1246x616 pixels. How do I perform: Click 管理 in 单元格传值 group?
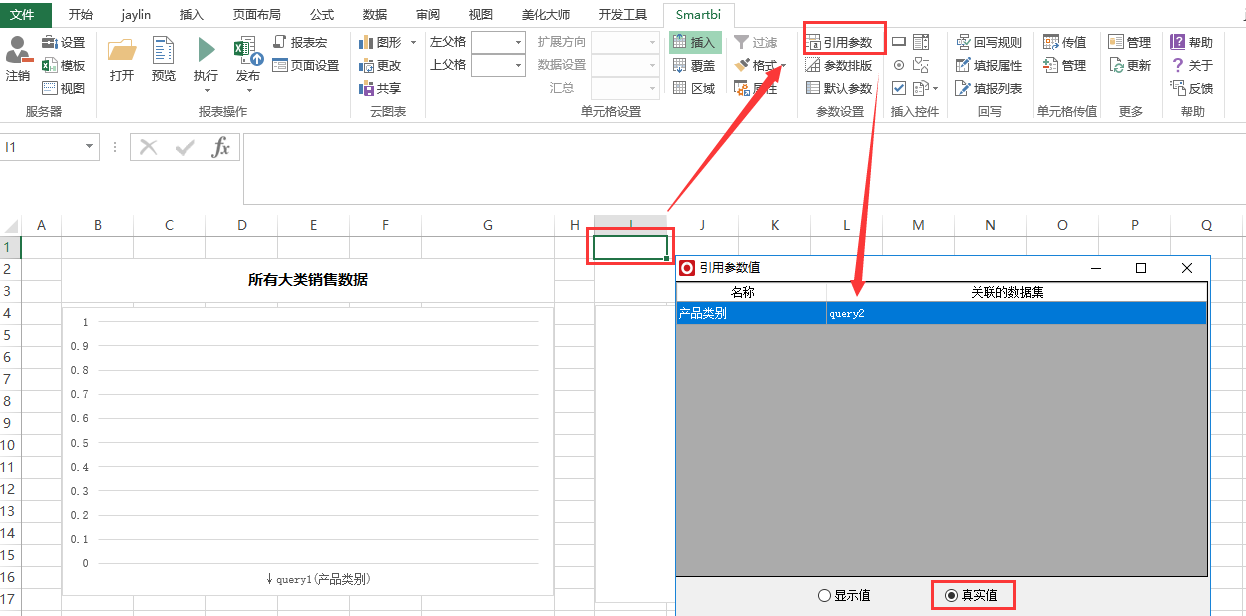(1064, 66)
